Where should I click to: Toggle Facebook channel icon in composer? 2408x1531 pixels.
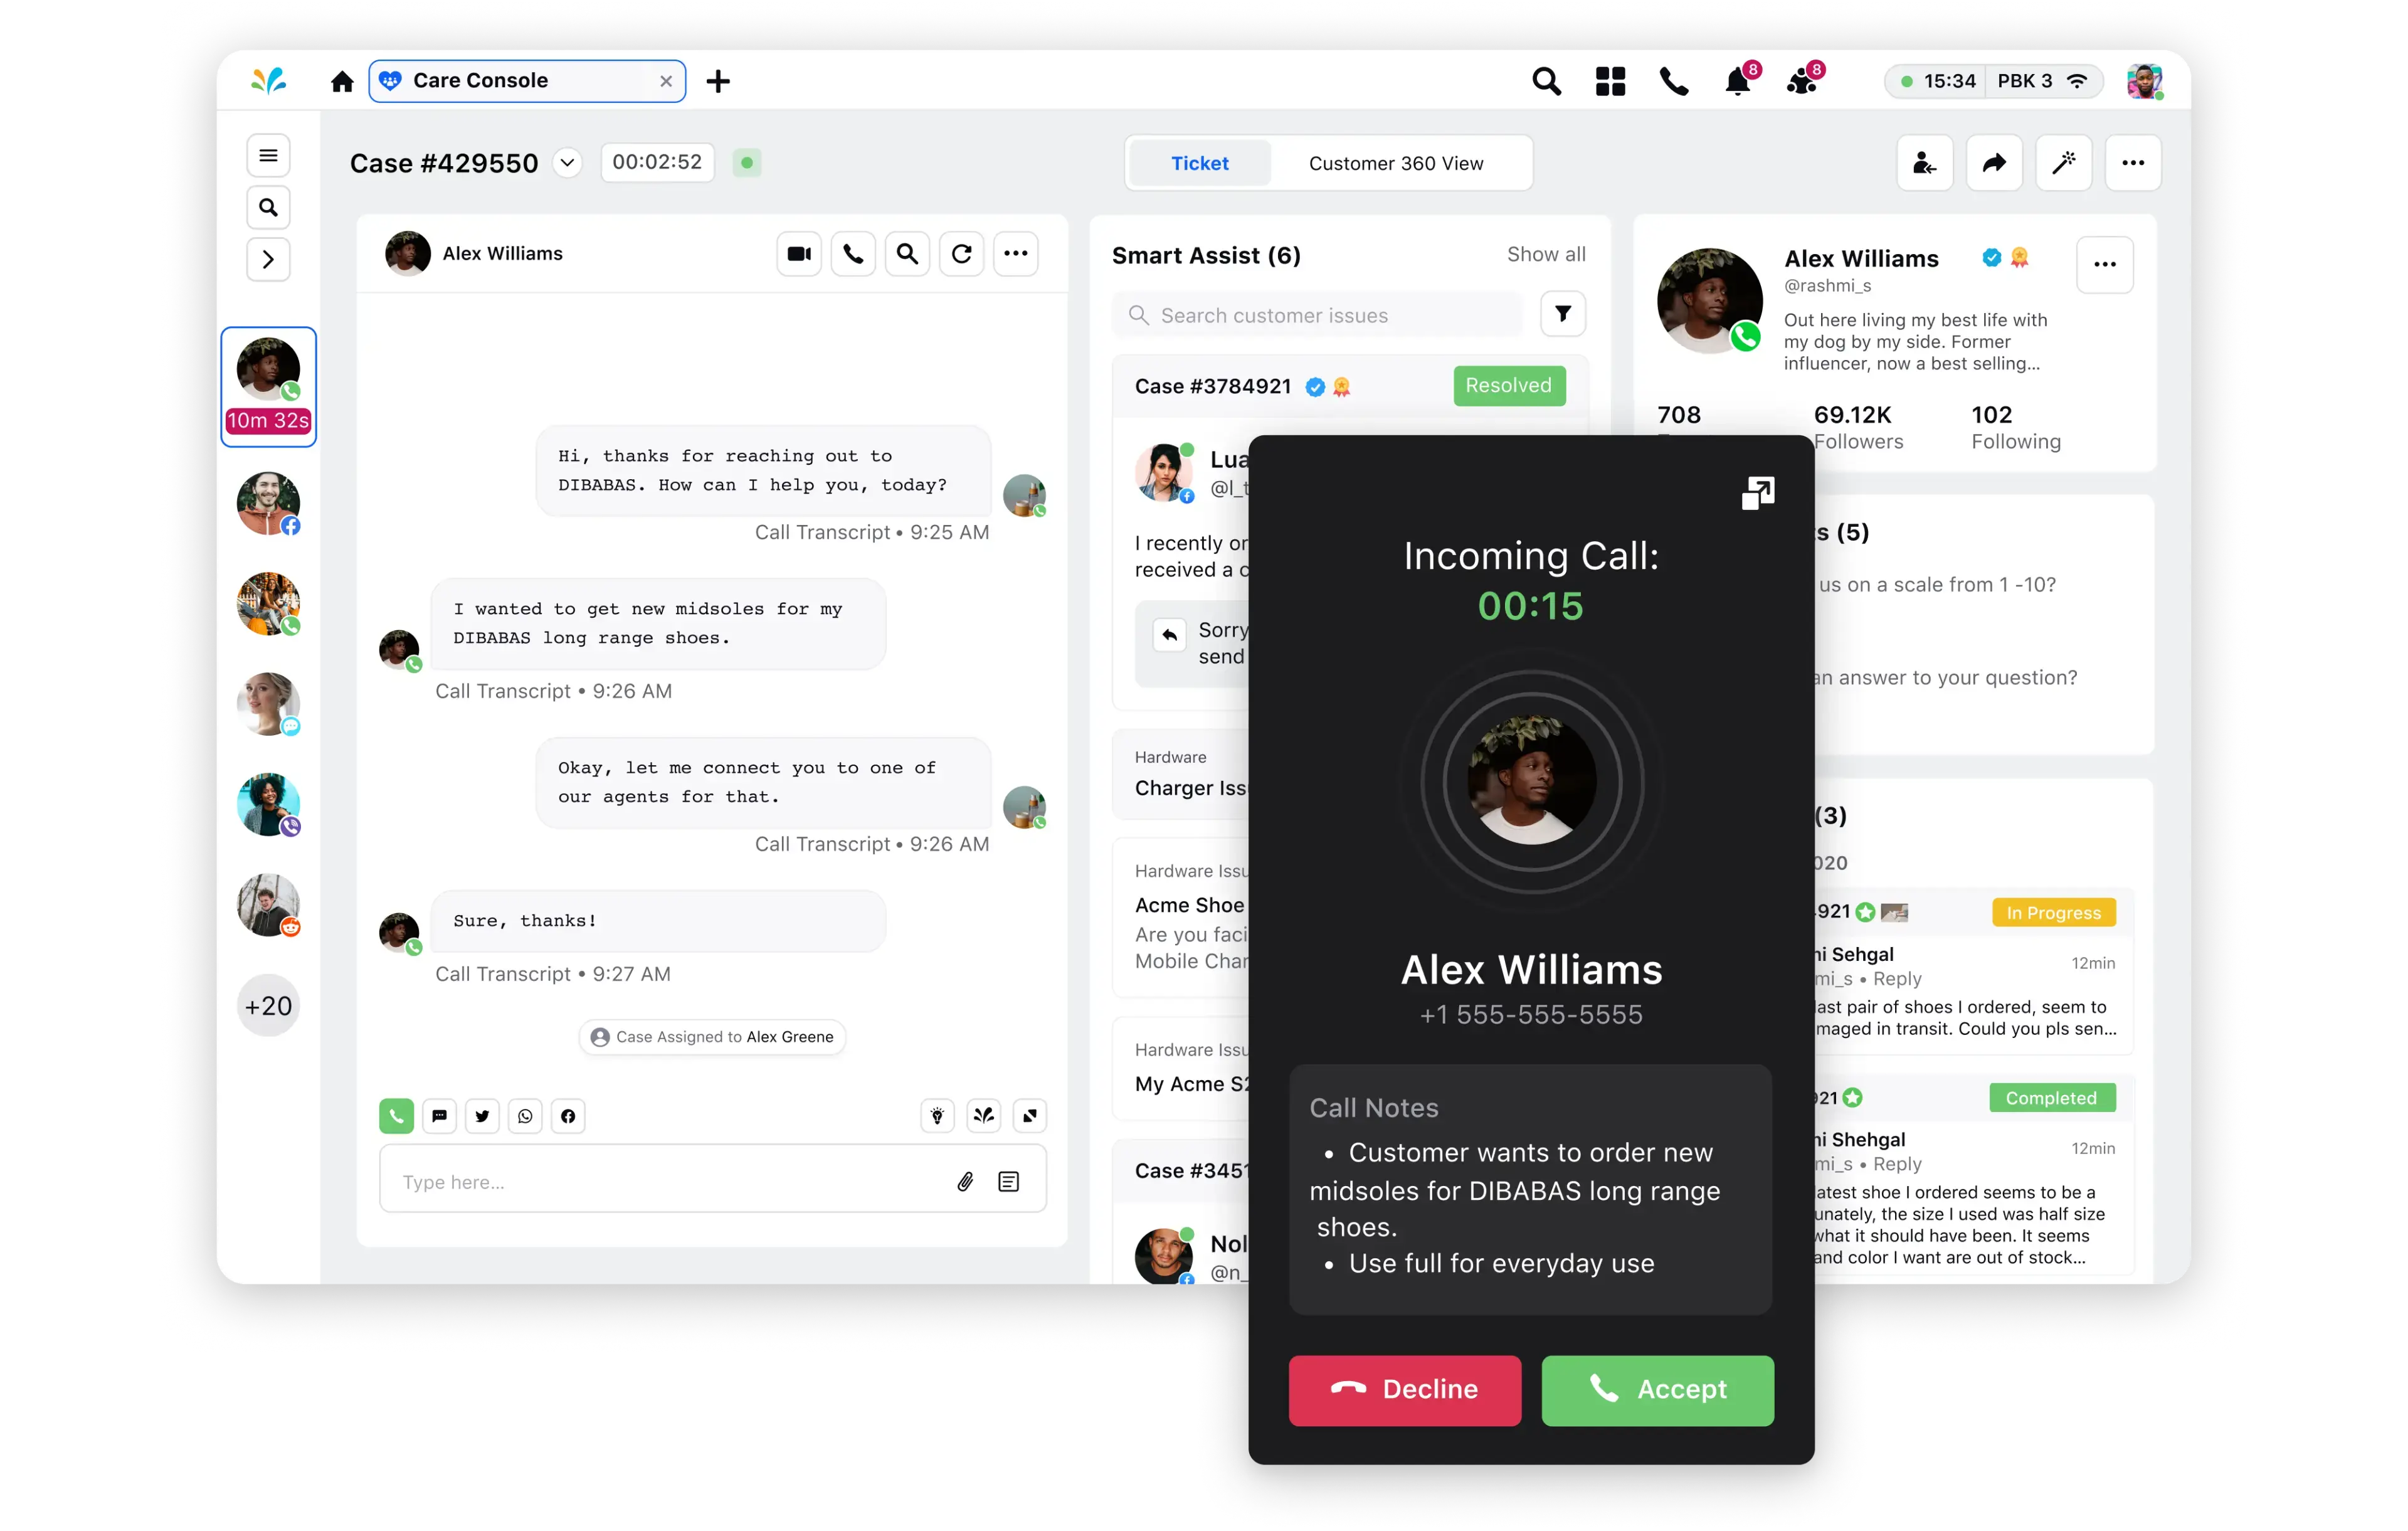[569, 1116]
